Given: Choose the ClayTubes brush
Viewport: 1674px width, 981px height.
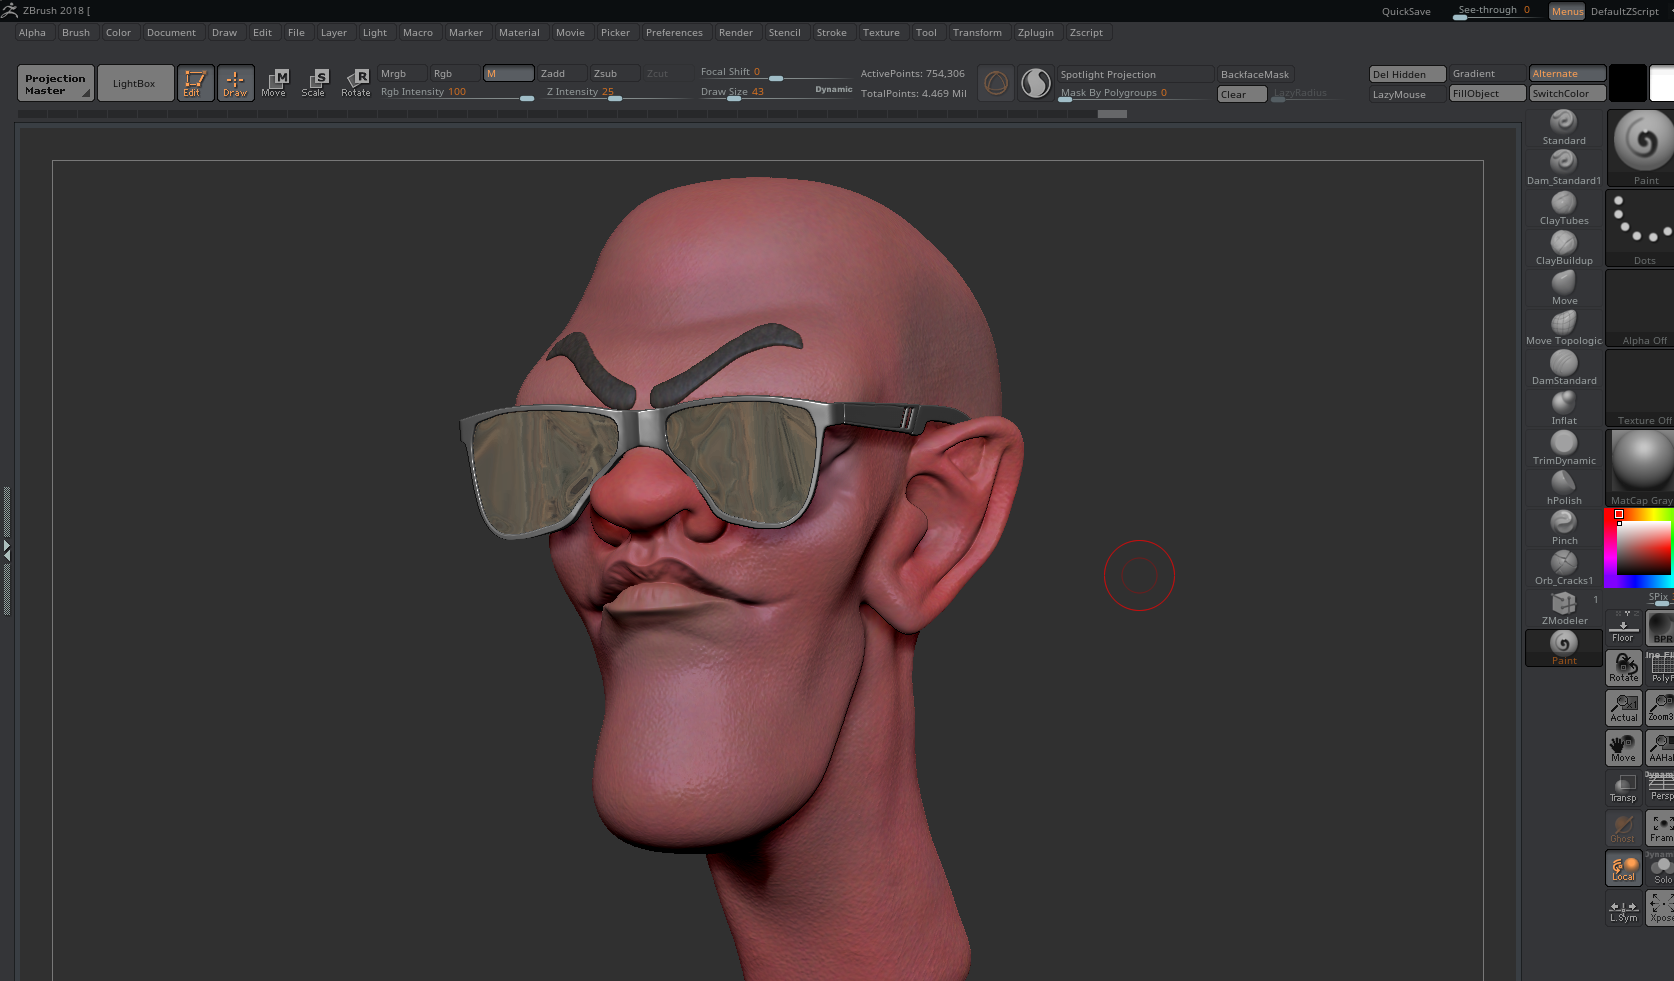Looking at the screenshot, I should tap(1564, 208).
